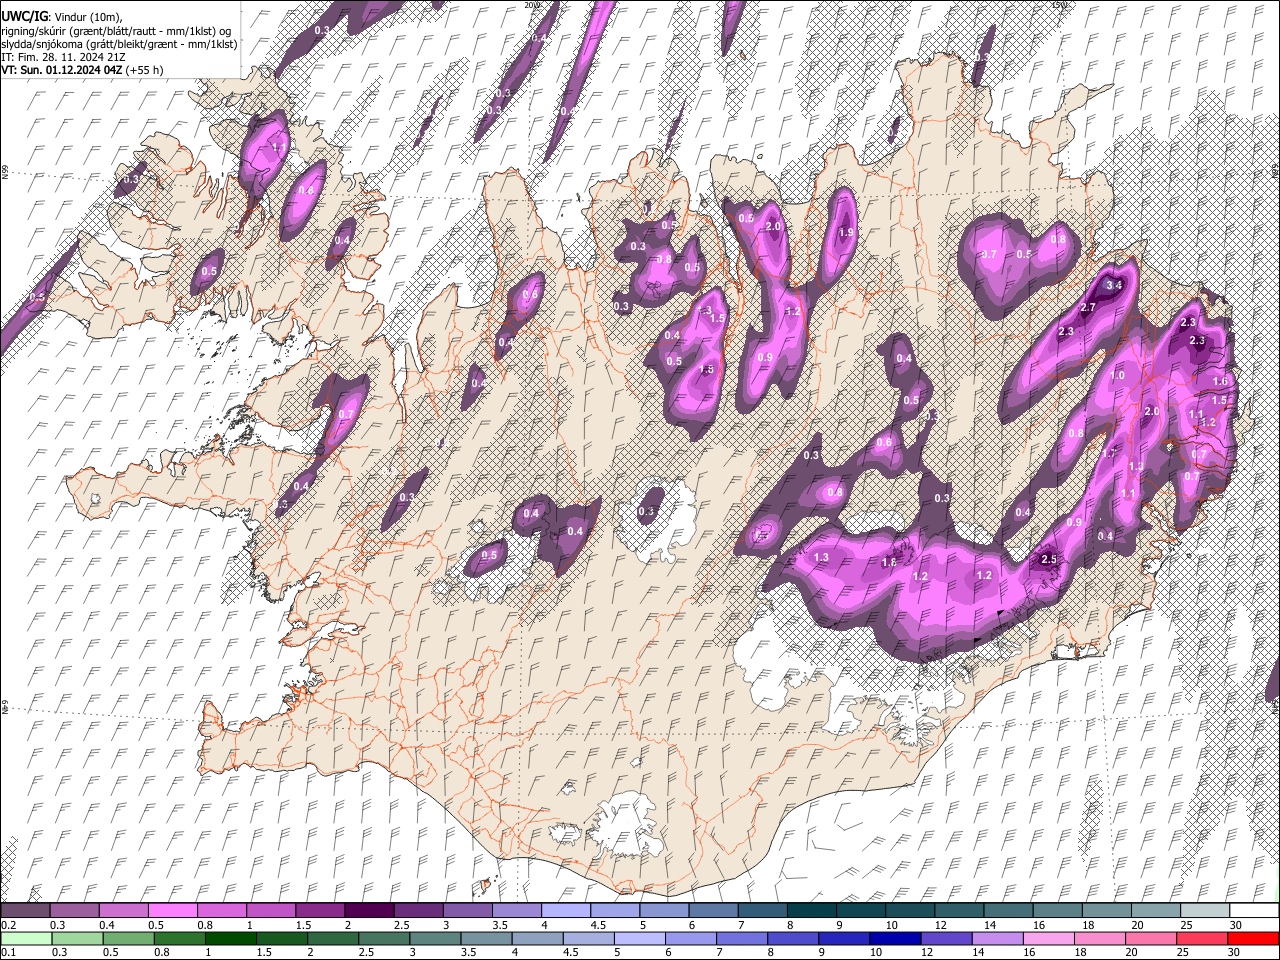Click the 30 label on the lower scale
The height and width of the screenshot is (960, 1280).
point(1233,952)
